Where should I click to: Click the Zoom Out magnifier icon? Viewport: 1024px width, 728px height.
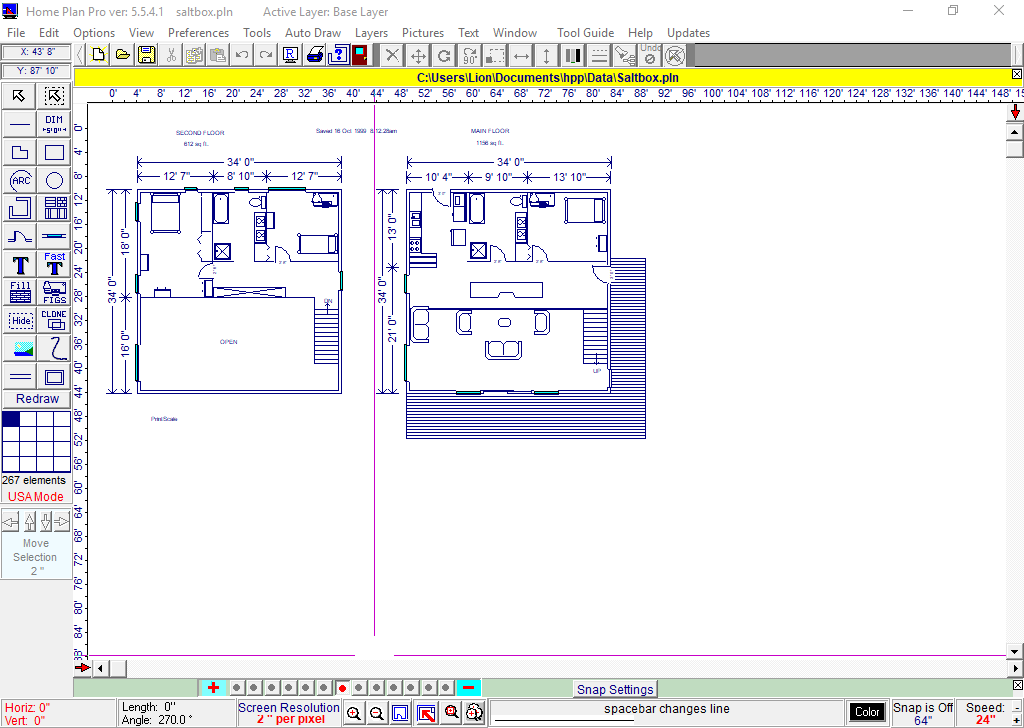[377, 714]
